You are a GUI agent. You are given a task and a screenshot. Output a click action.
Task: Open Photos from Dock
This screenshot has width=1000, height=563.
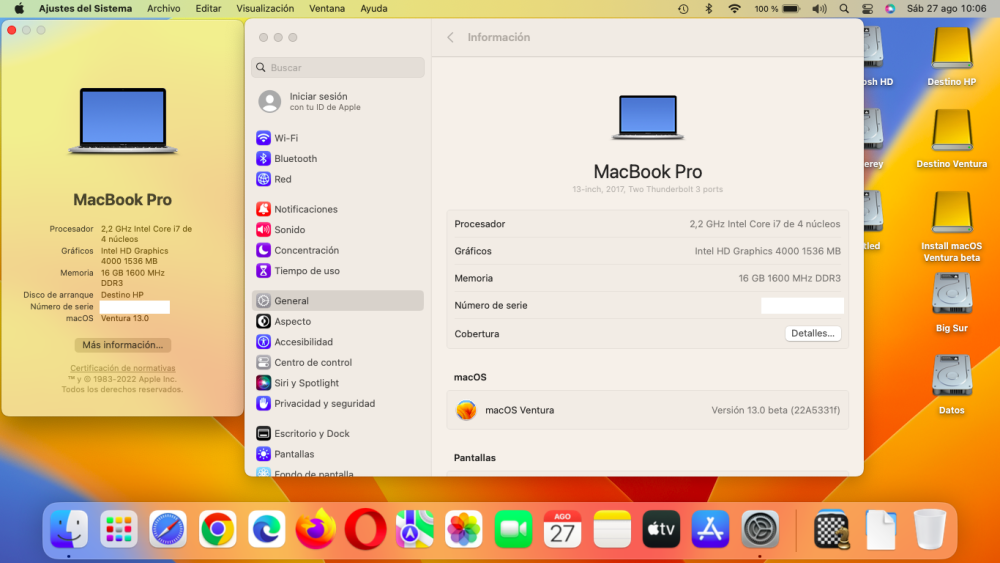464,529
